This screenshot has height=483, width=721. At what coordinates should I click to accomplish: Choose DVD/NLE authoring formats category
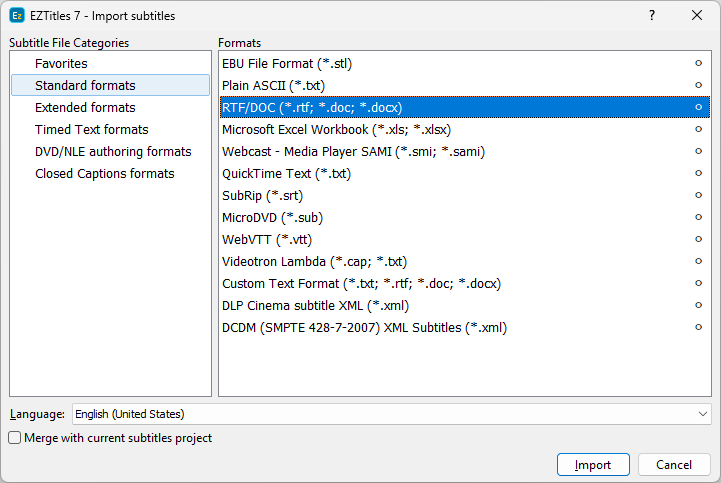pyautogui.click(x=112, y=151)
